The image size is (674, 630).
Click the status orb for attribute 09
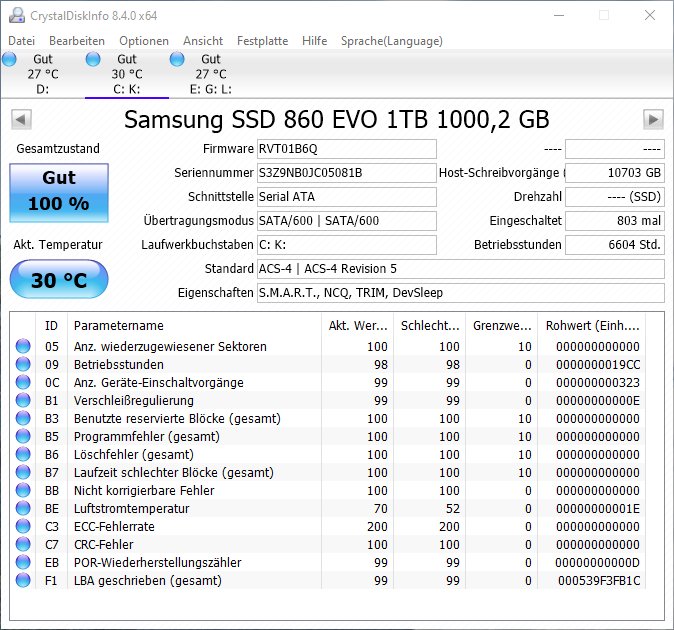click(23, 364)
